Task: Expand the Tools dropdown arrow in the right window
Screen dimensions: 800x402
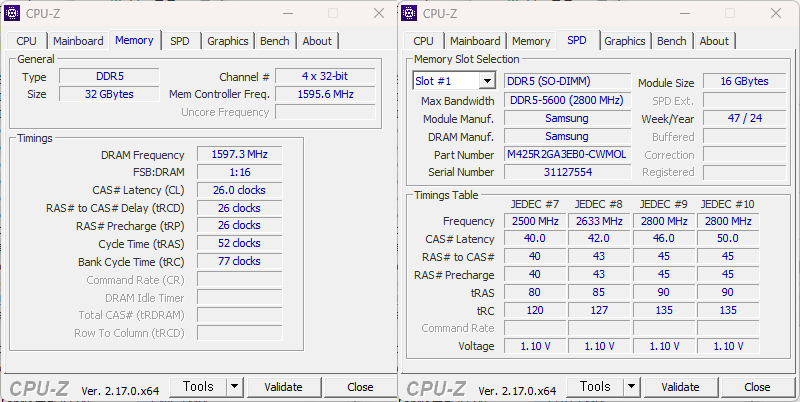Action: click(x=631, y=387)
